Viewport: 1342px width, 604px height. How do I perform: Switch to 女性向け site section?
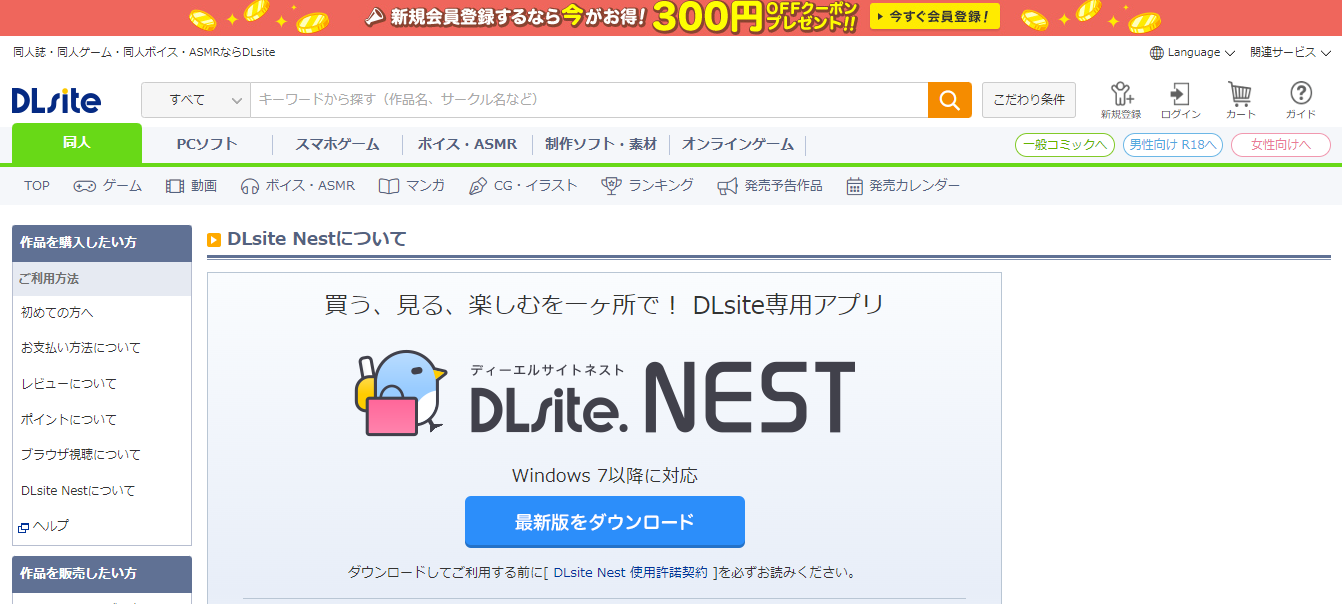[x=1280, y=145]
